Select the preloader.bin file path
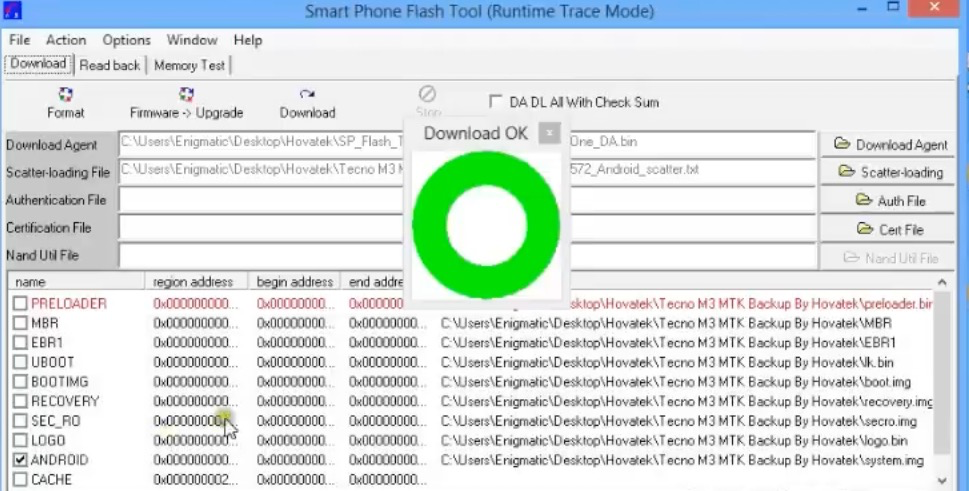 pyautogui.click(x=751, y=303)
